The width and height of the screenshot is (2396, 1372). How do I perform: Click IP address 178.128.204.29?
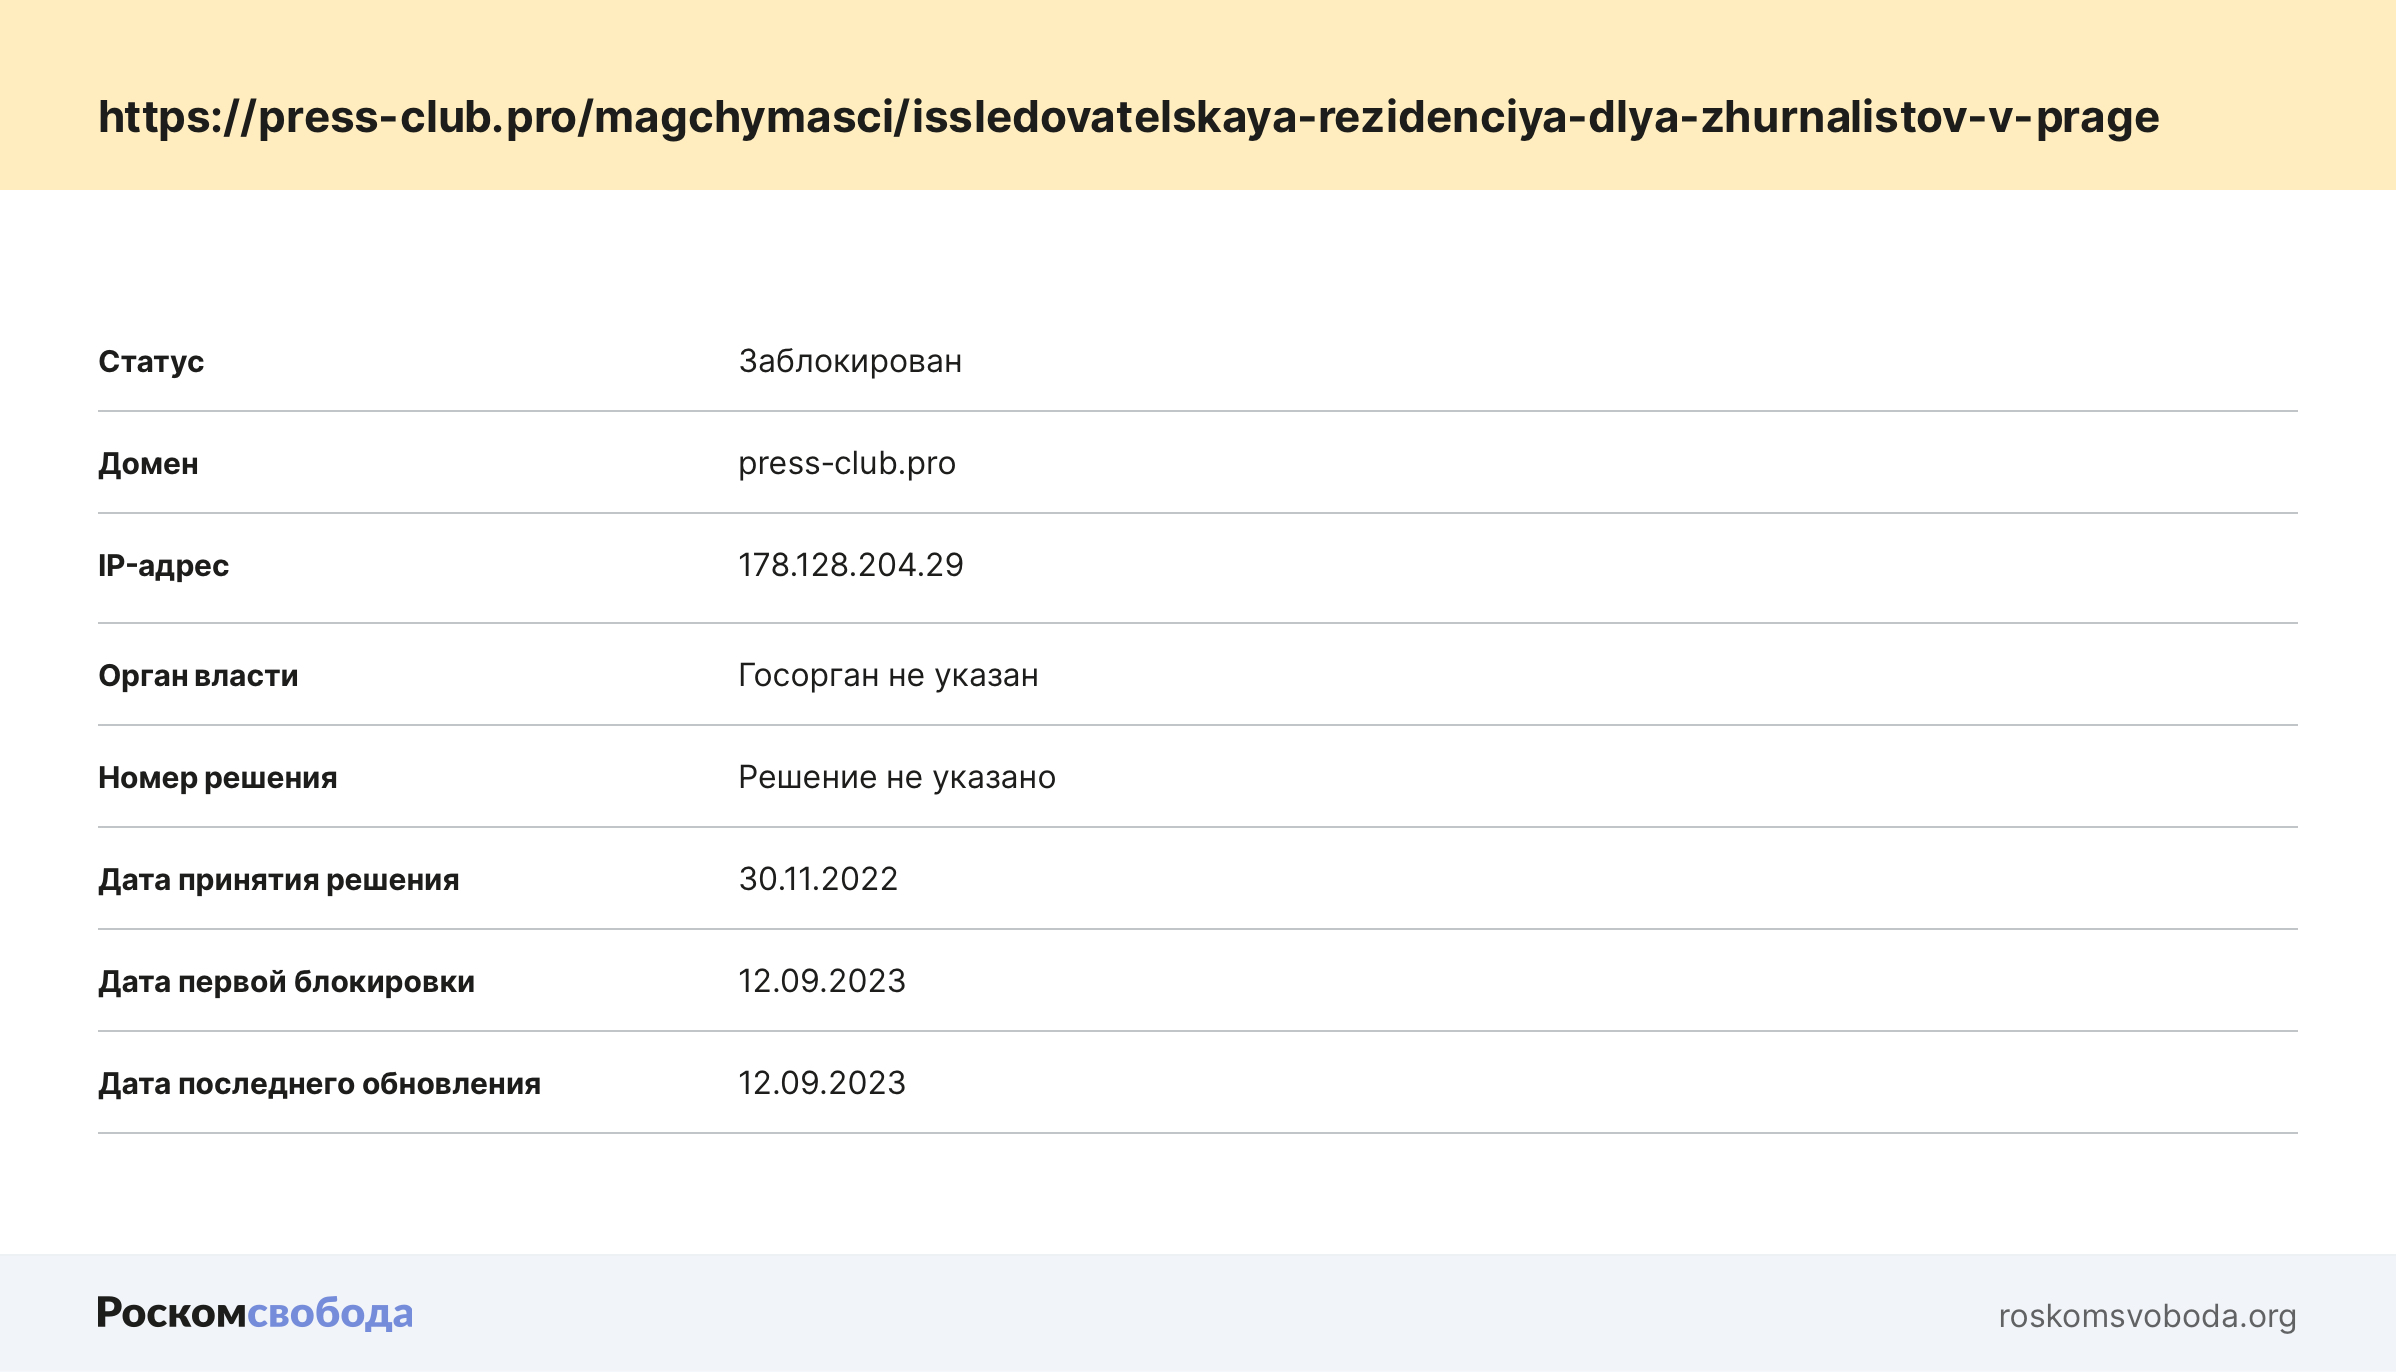pos(850,565)
